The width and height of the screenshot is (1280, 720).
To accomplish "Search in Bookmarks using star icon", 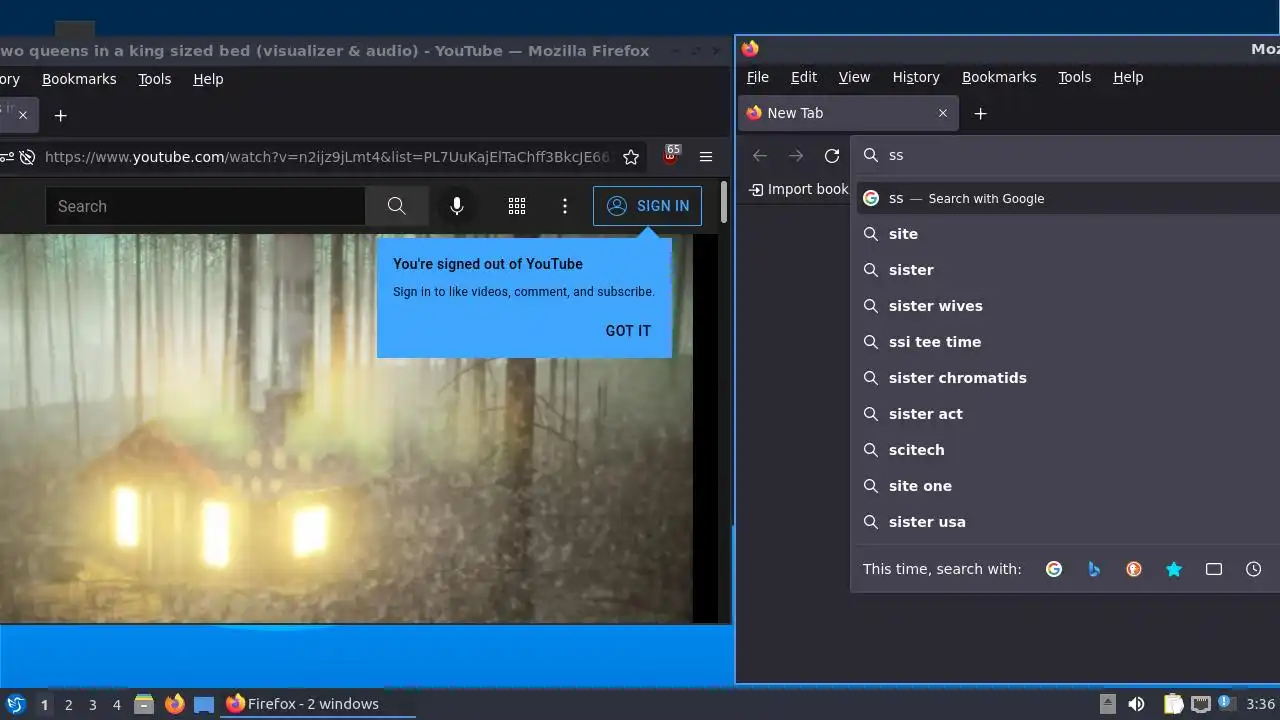I will click(x=1174, y=569).
